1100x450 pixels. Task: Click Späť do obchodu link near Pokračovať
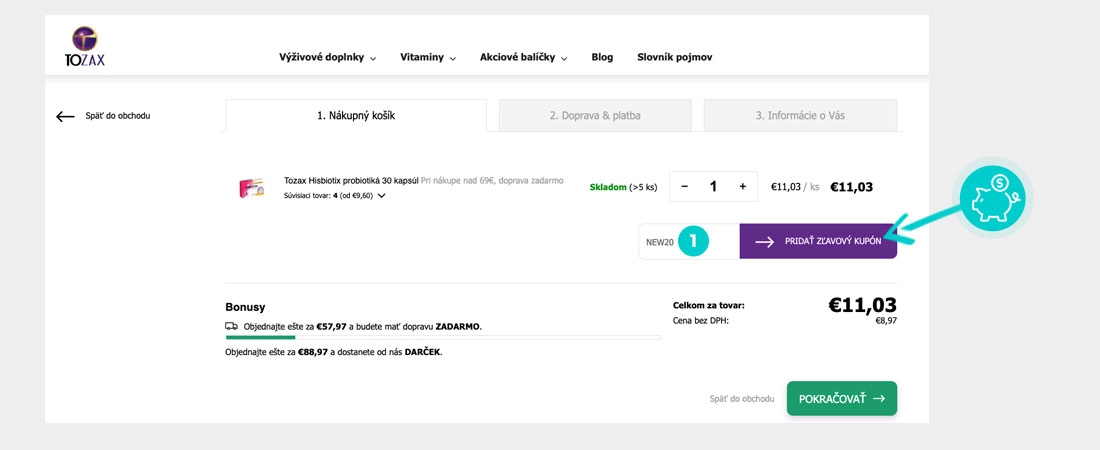[742, 399]
